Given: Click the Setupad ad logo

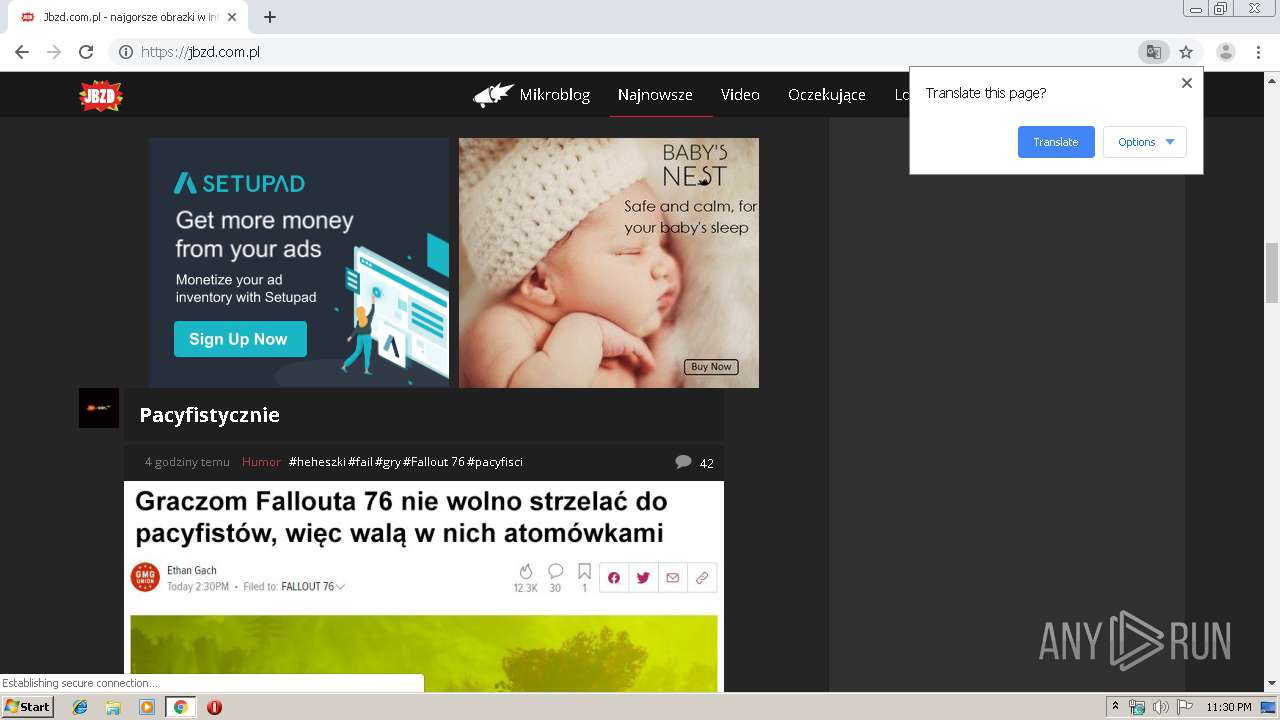Looking at the screenshot, I should tap(239, 183).
